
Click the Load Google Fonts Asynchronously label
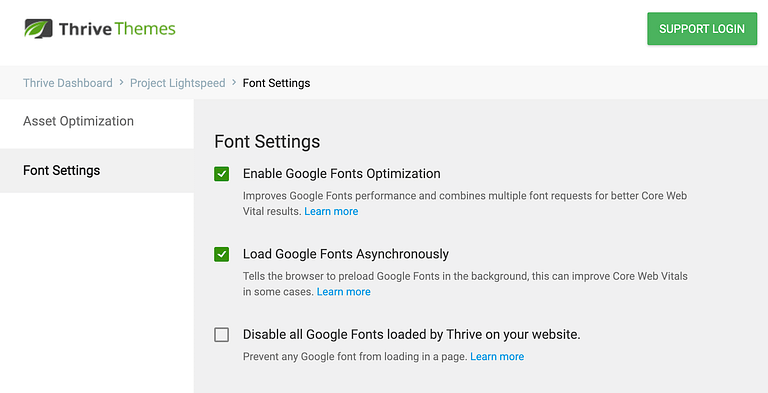point(346,254)
